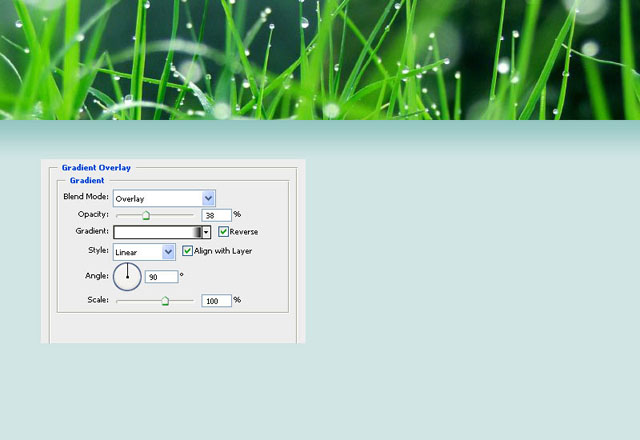Click the Scale slider handle
Screen dimensions: 640x440
click(165, 301)
